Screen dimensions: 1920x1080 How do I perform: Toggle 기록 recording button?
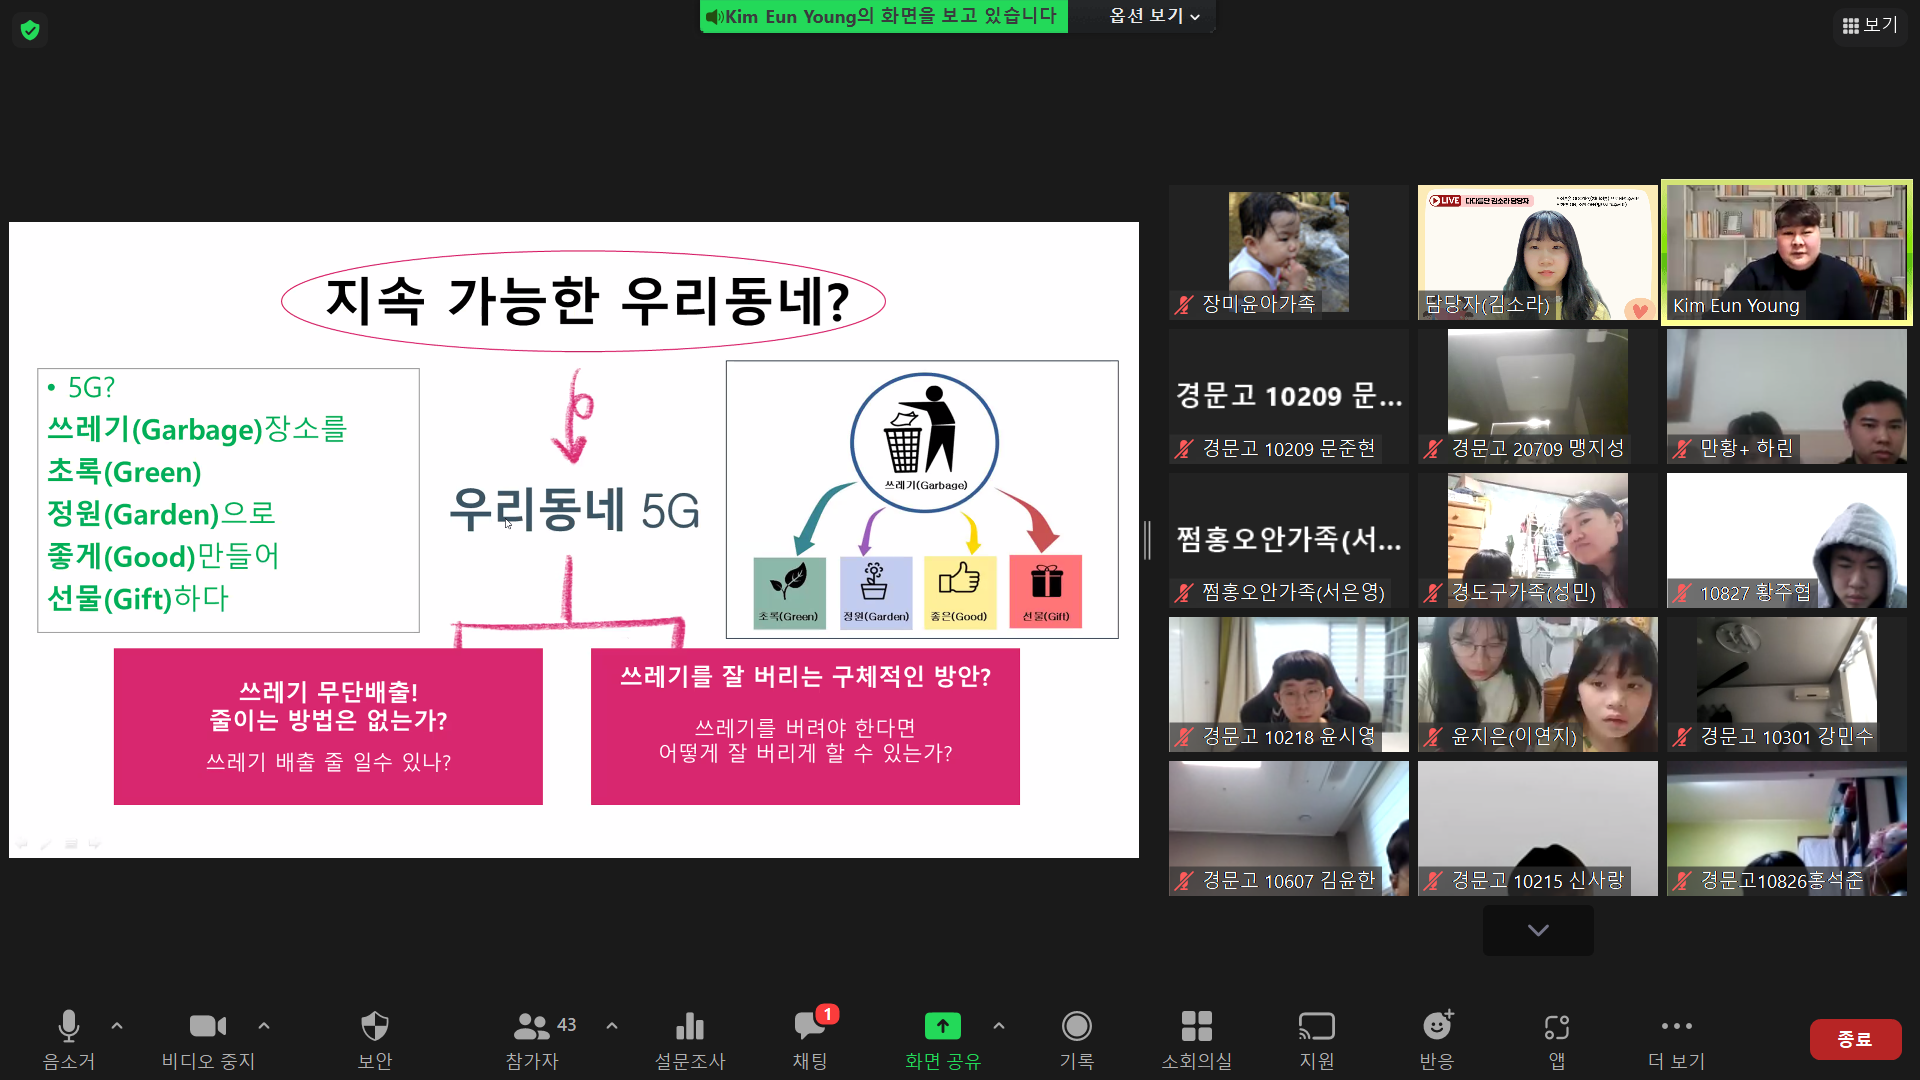click(x=1076, y=1027)
